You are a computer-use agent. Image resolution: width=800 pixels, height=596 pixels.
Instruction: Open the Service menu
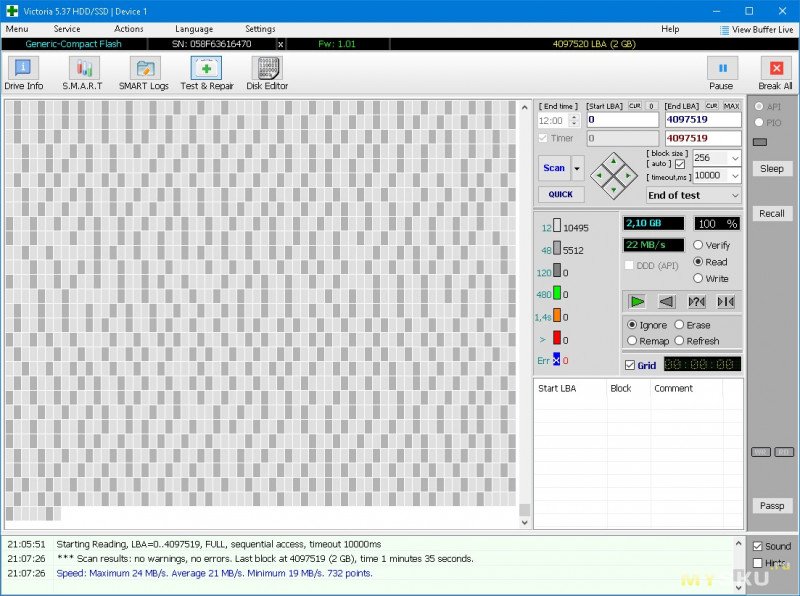(67, 29)
